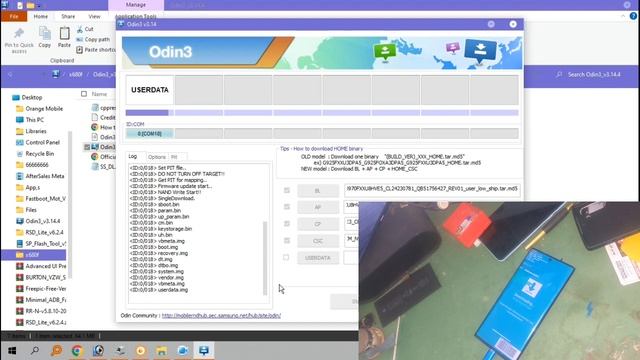Open File Explorer from the taskbar

click(x=162, y=351)
